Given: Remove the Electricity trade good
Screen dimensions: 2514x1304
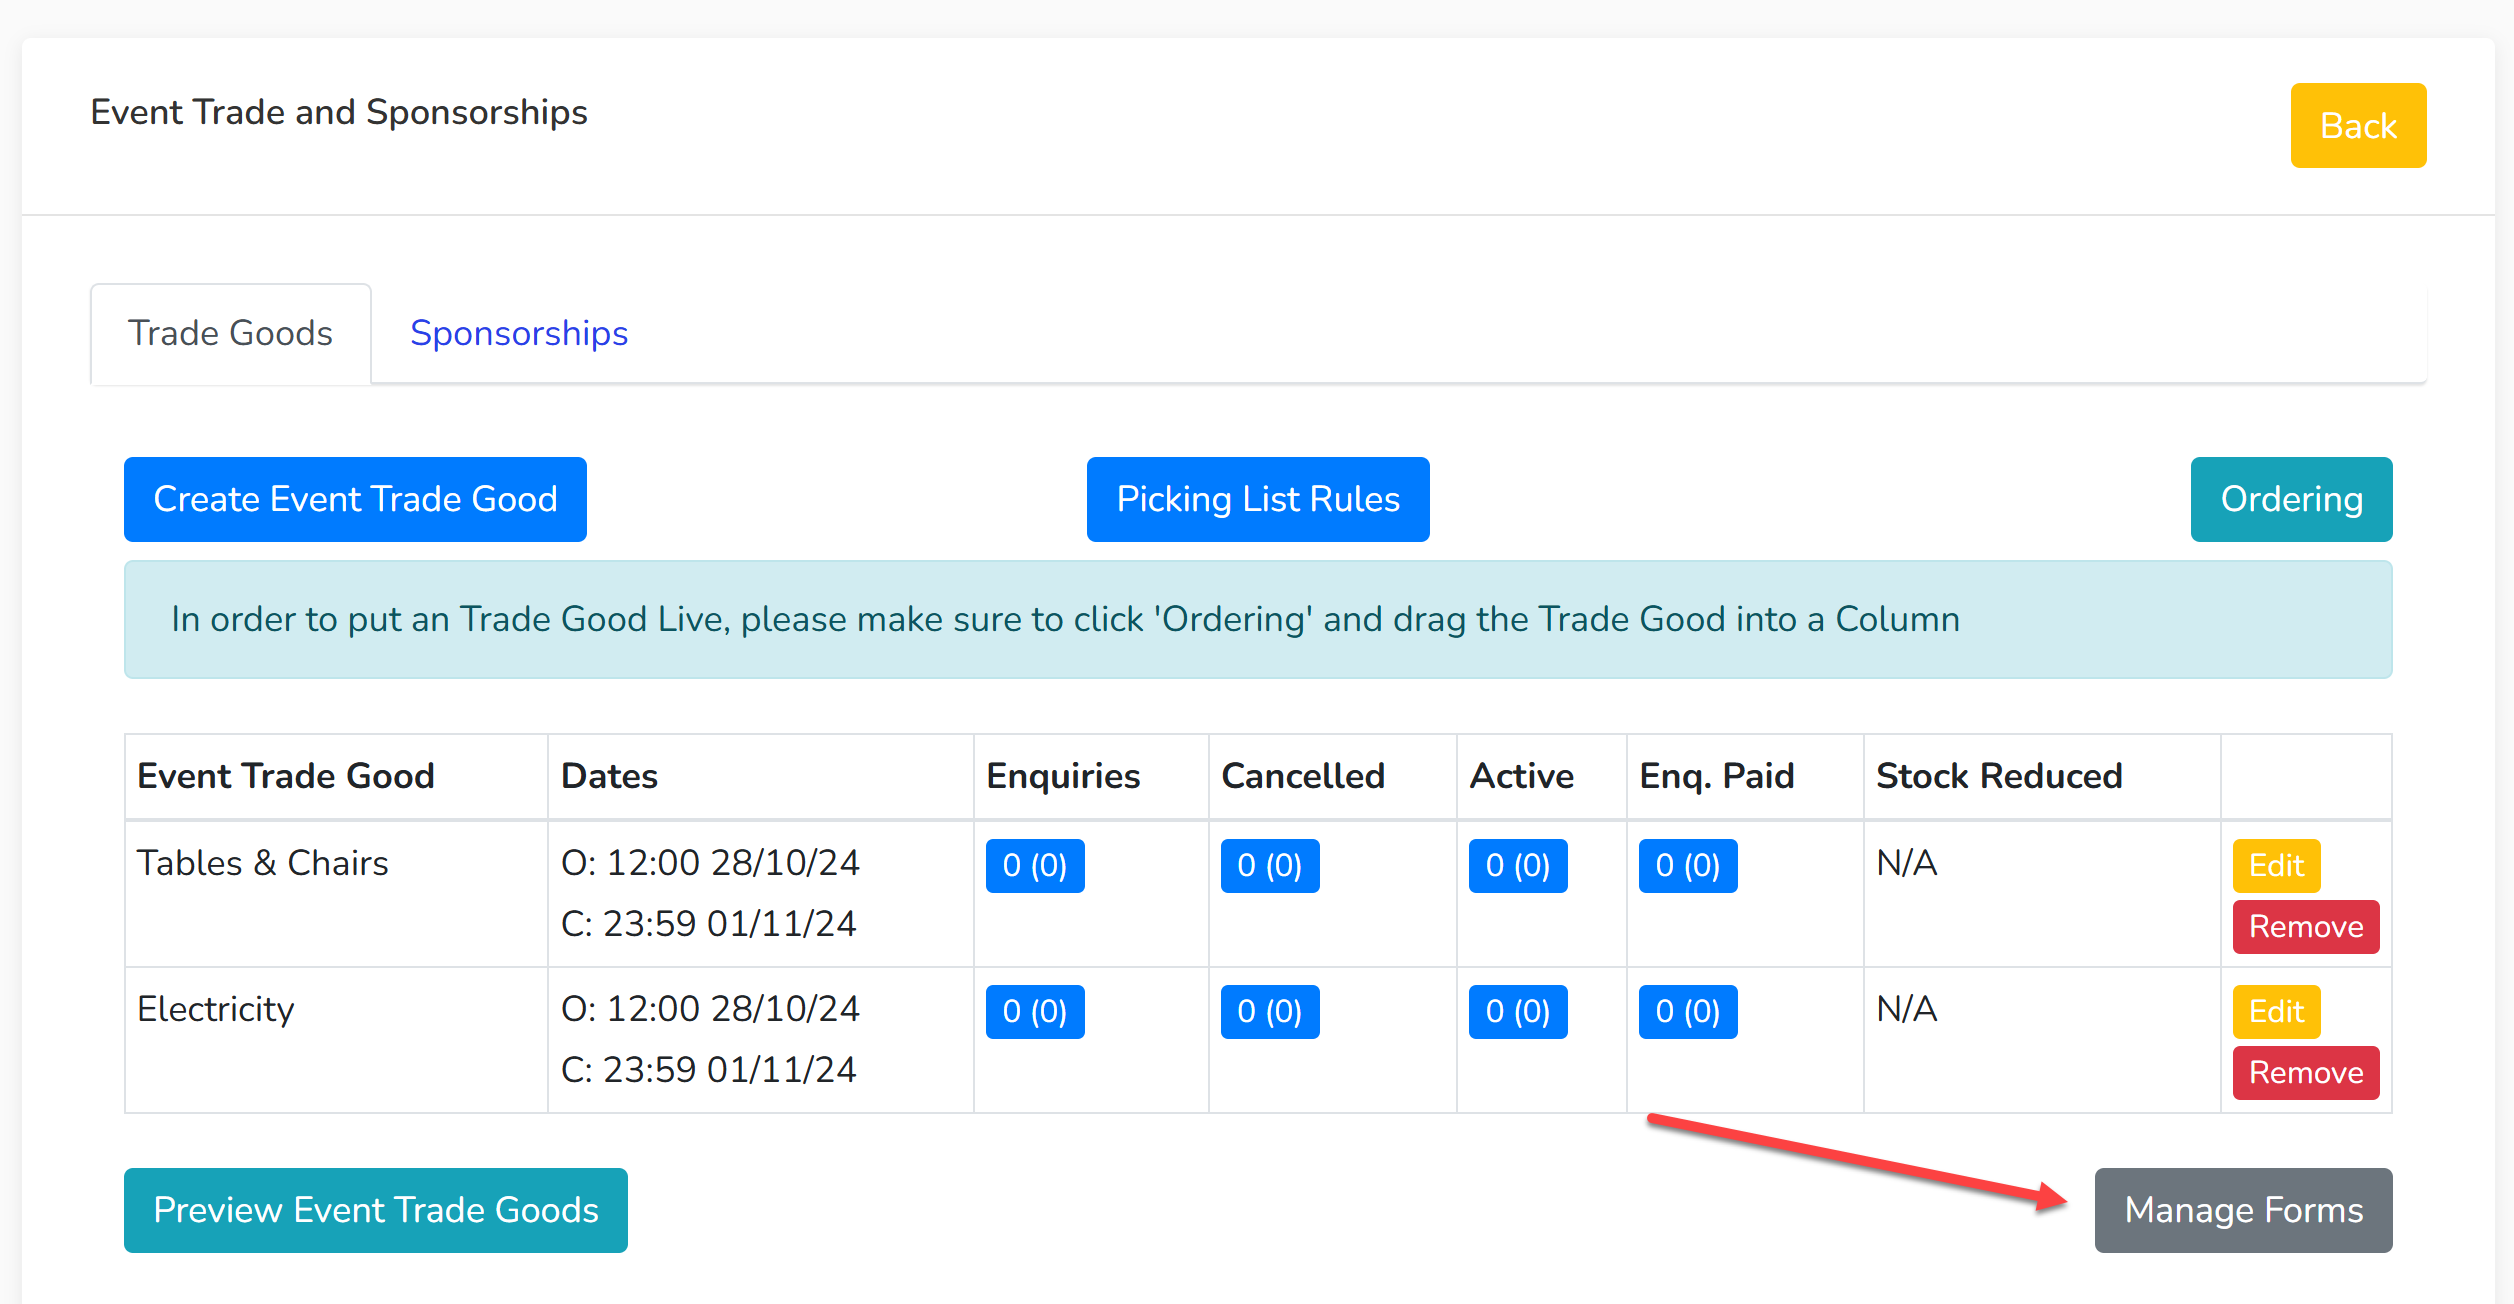Looking at the screenshot, I should 2306,1073.
